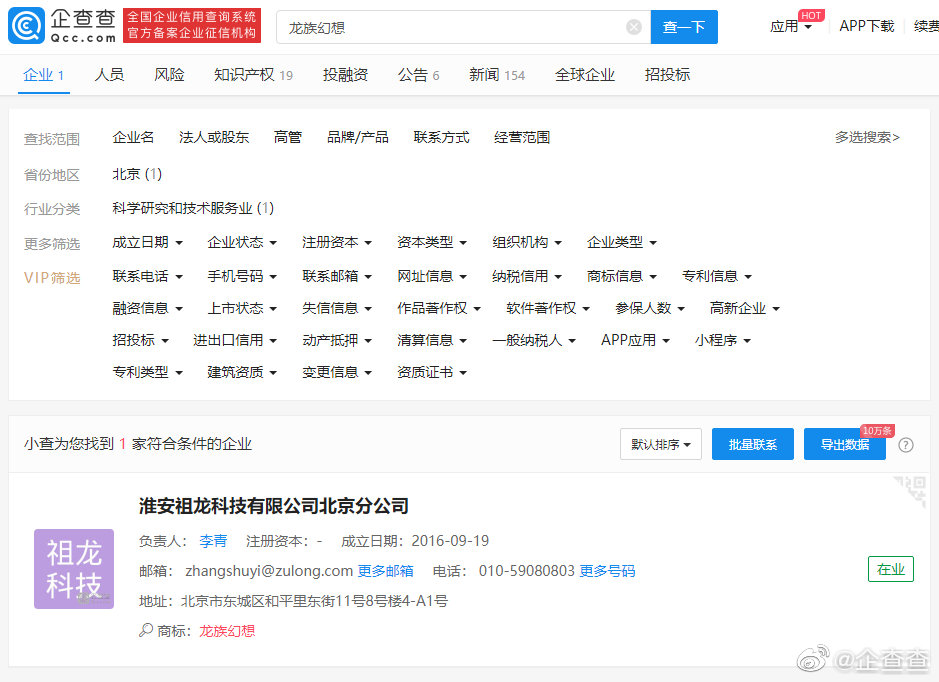
Task: Select search scope 企业名
Action: coord(133,137)
